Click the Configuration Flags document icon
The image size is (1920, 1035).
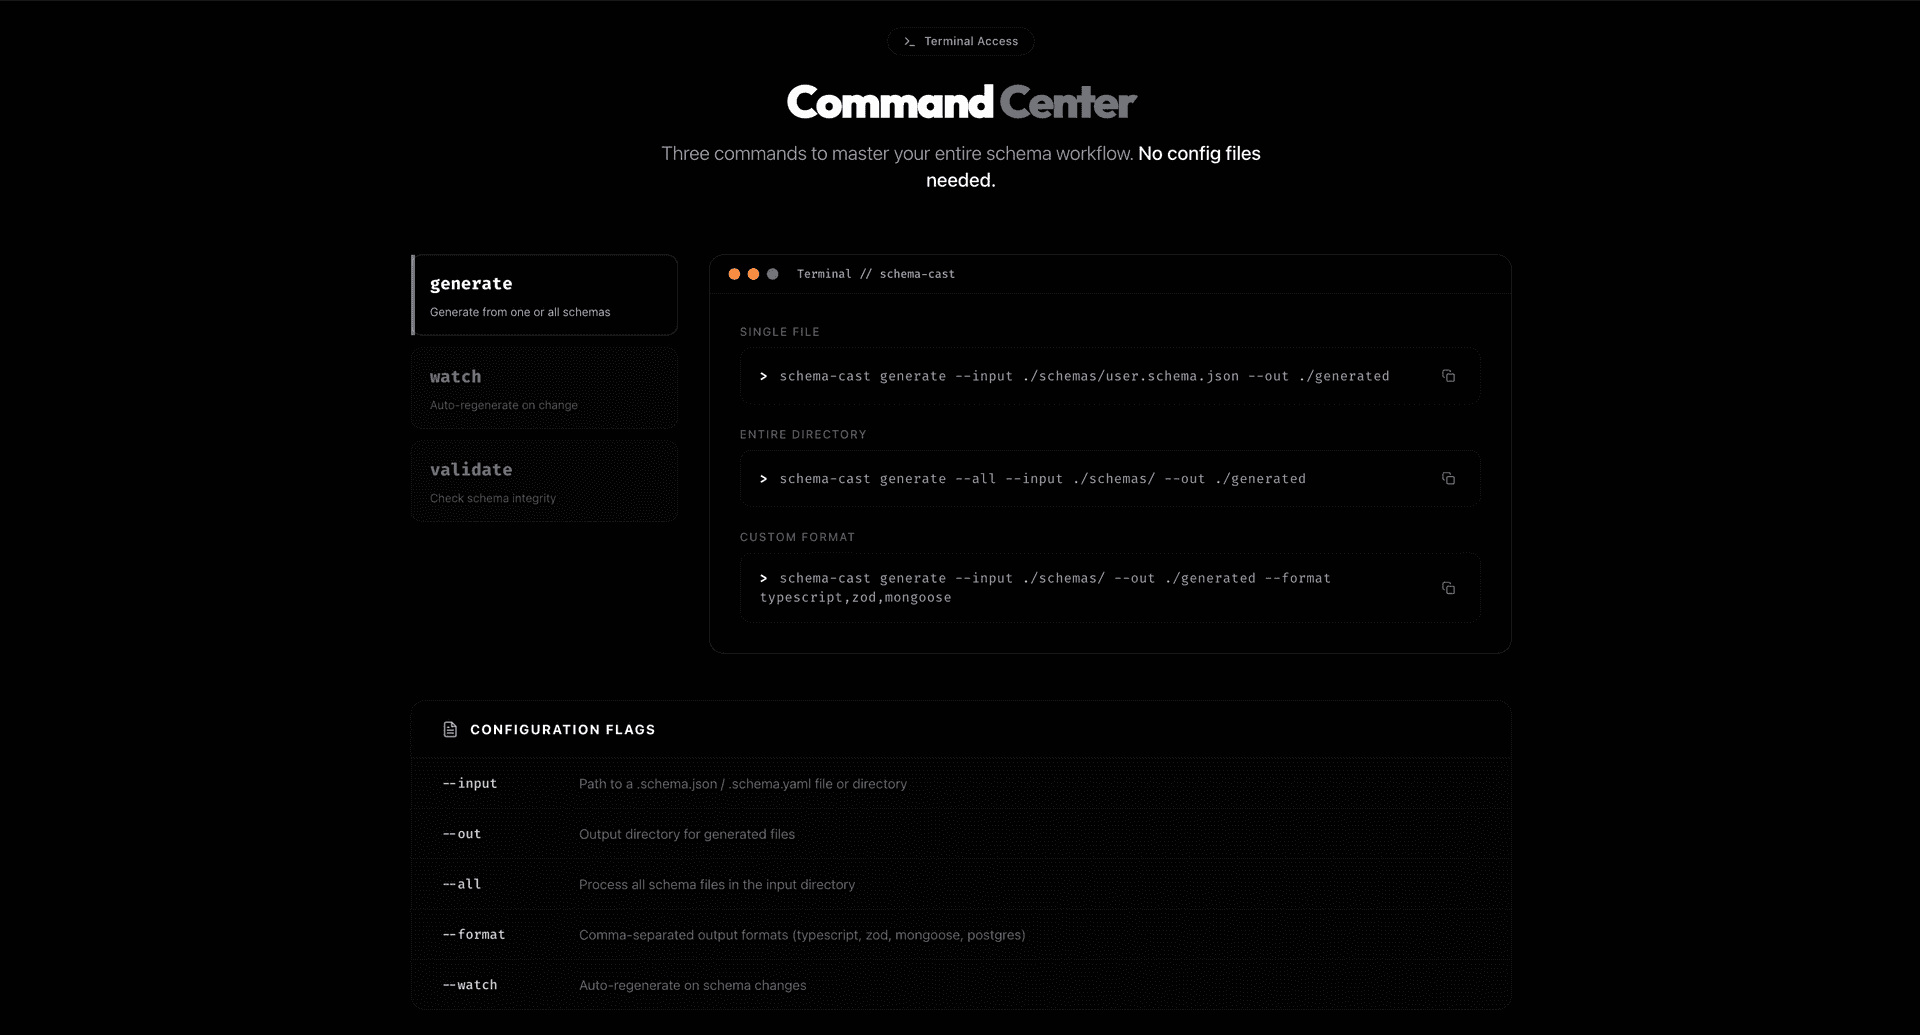click(450, 730)
